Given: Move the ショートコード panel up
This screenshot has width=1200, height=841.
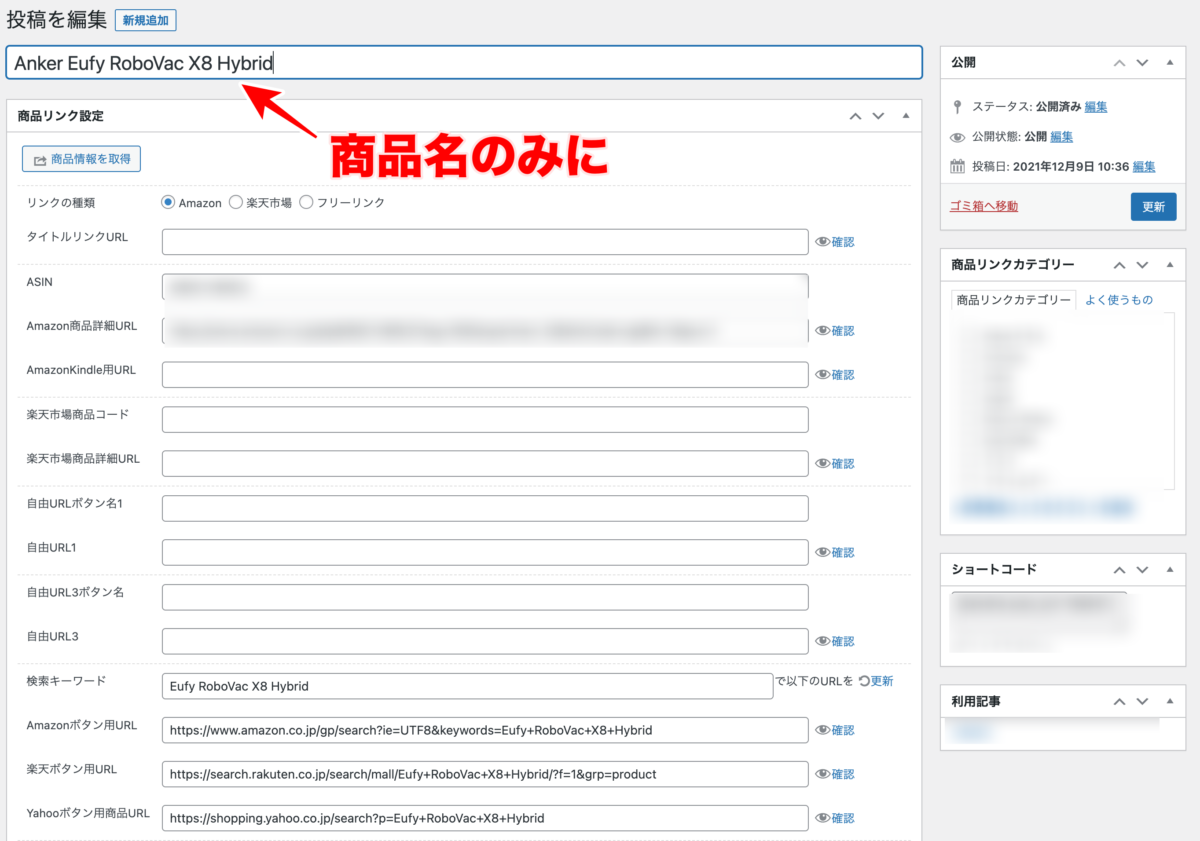Looking at the screenshot, I should (1120, 569).
